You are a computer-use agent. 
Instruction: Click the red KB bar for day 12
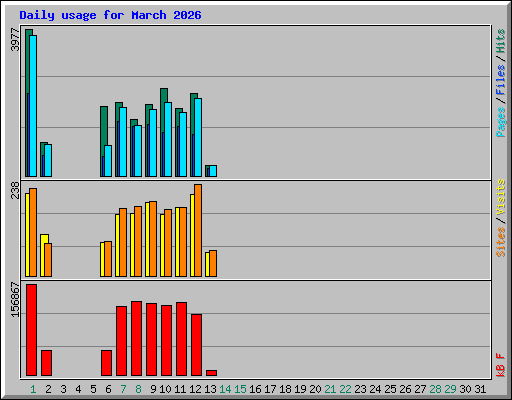(196, 345)
